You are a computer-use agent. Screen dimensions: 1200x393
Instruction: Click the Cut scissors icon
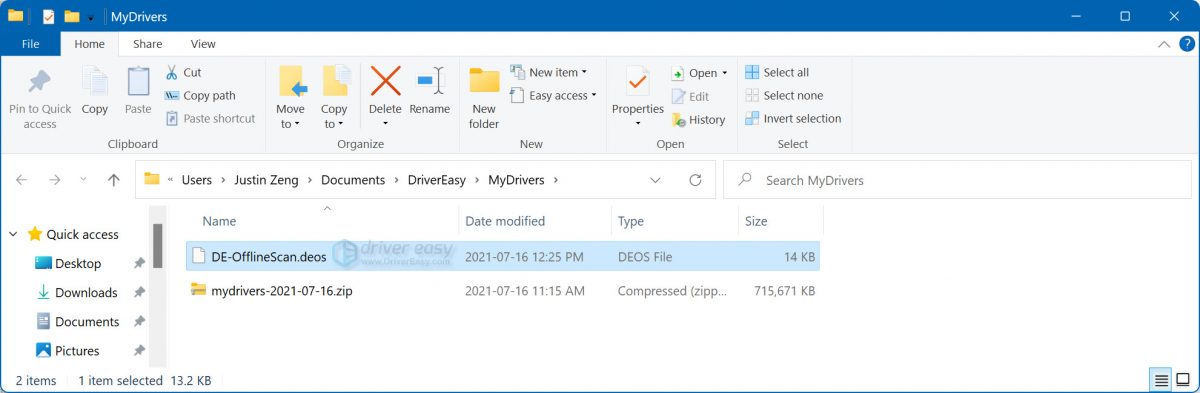pos(172,72)
